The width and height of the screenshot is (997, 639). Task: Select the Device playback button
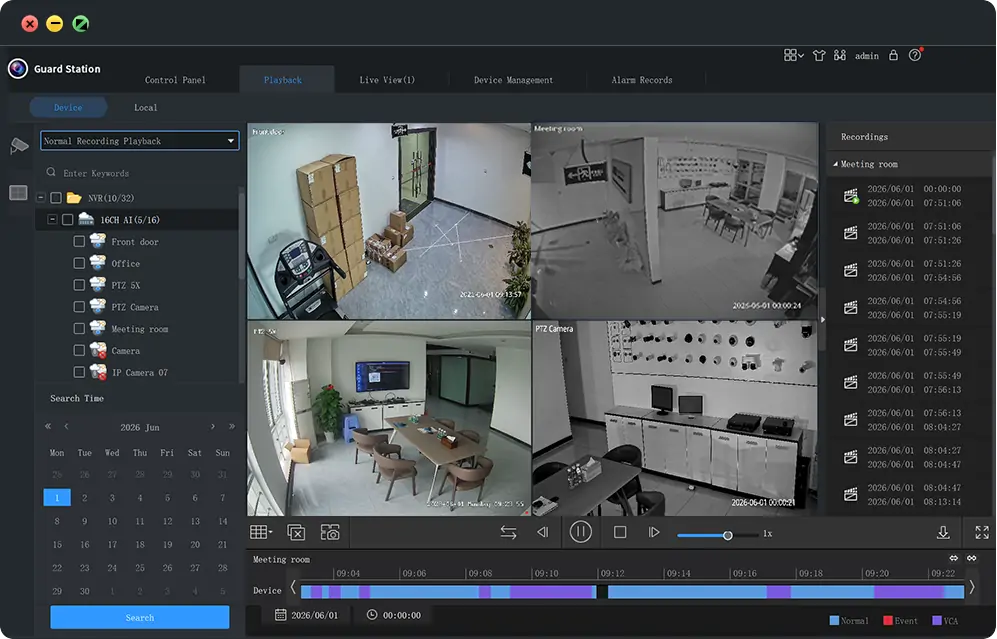coord(68,107)
